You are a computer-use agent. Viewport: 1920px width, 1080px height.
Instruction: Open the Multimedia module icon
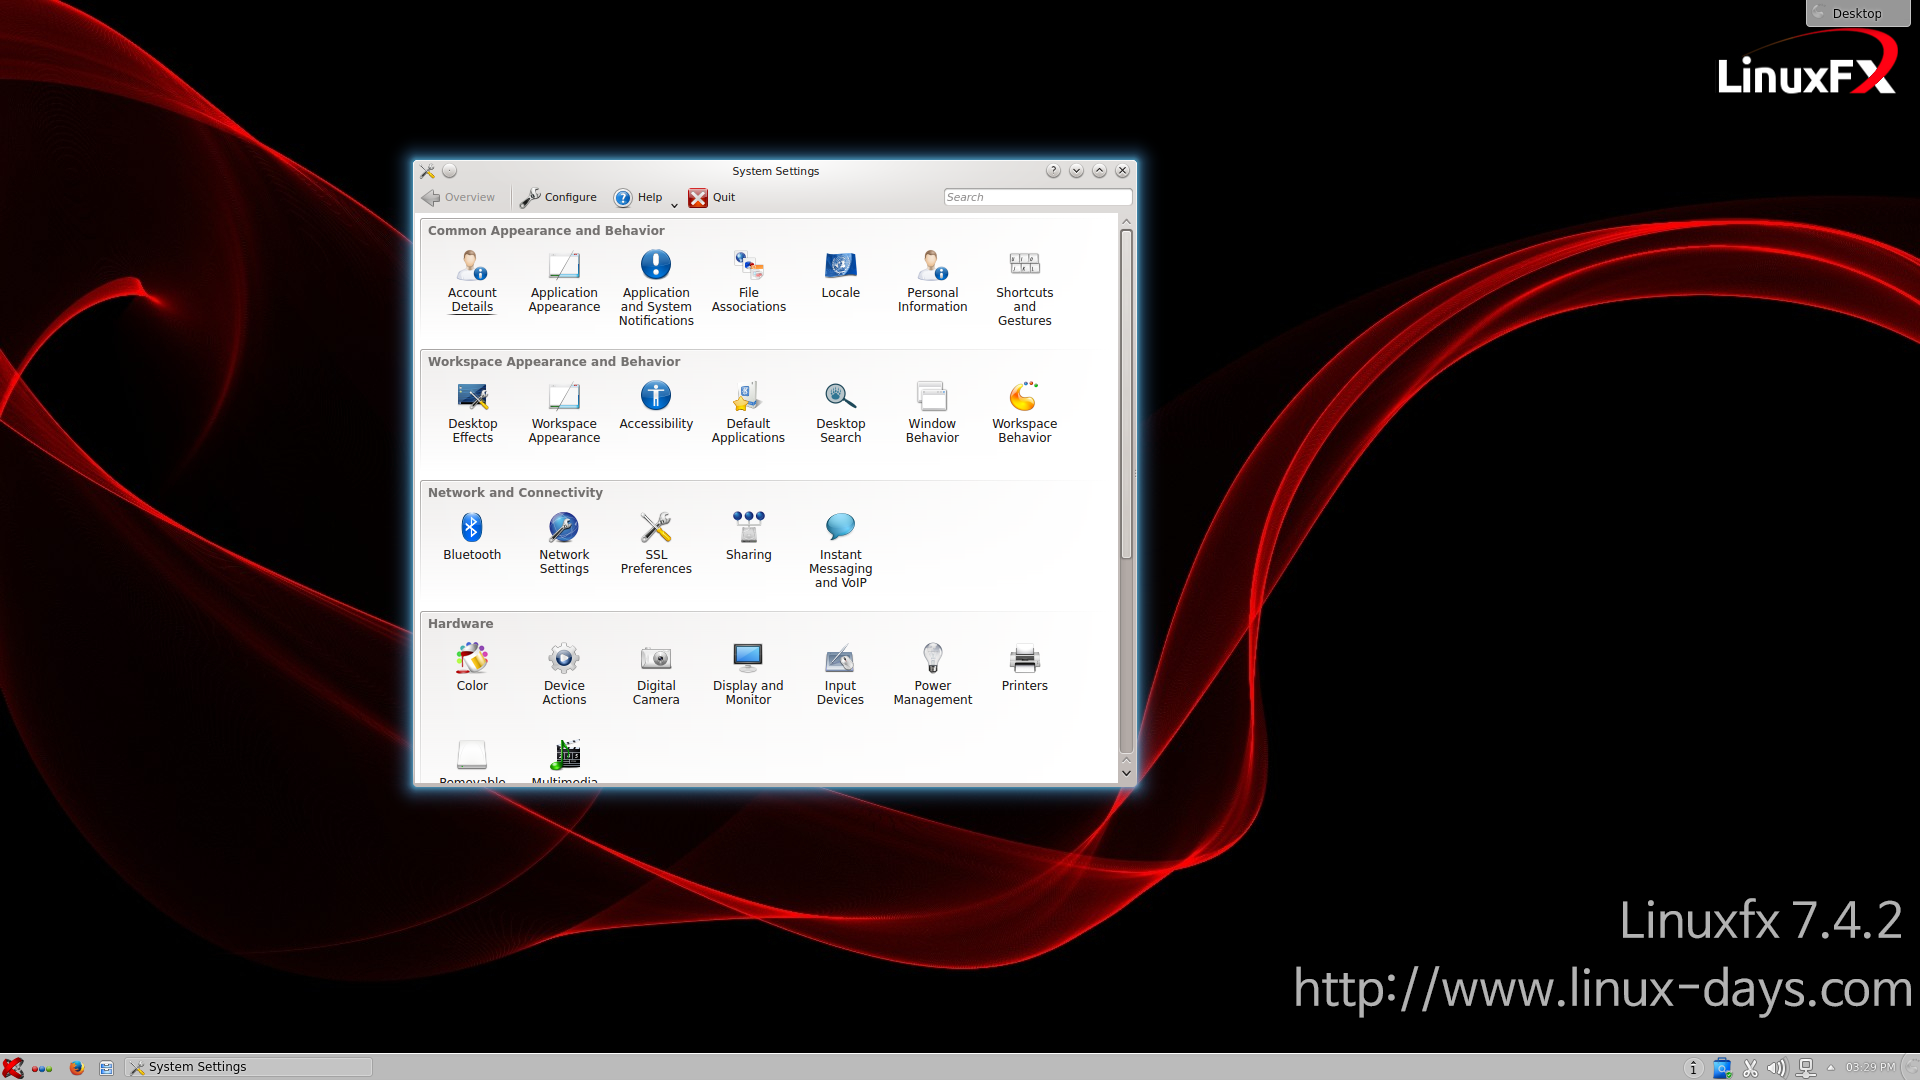tap(565, 755)
